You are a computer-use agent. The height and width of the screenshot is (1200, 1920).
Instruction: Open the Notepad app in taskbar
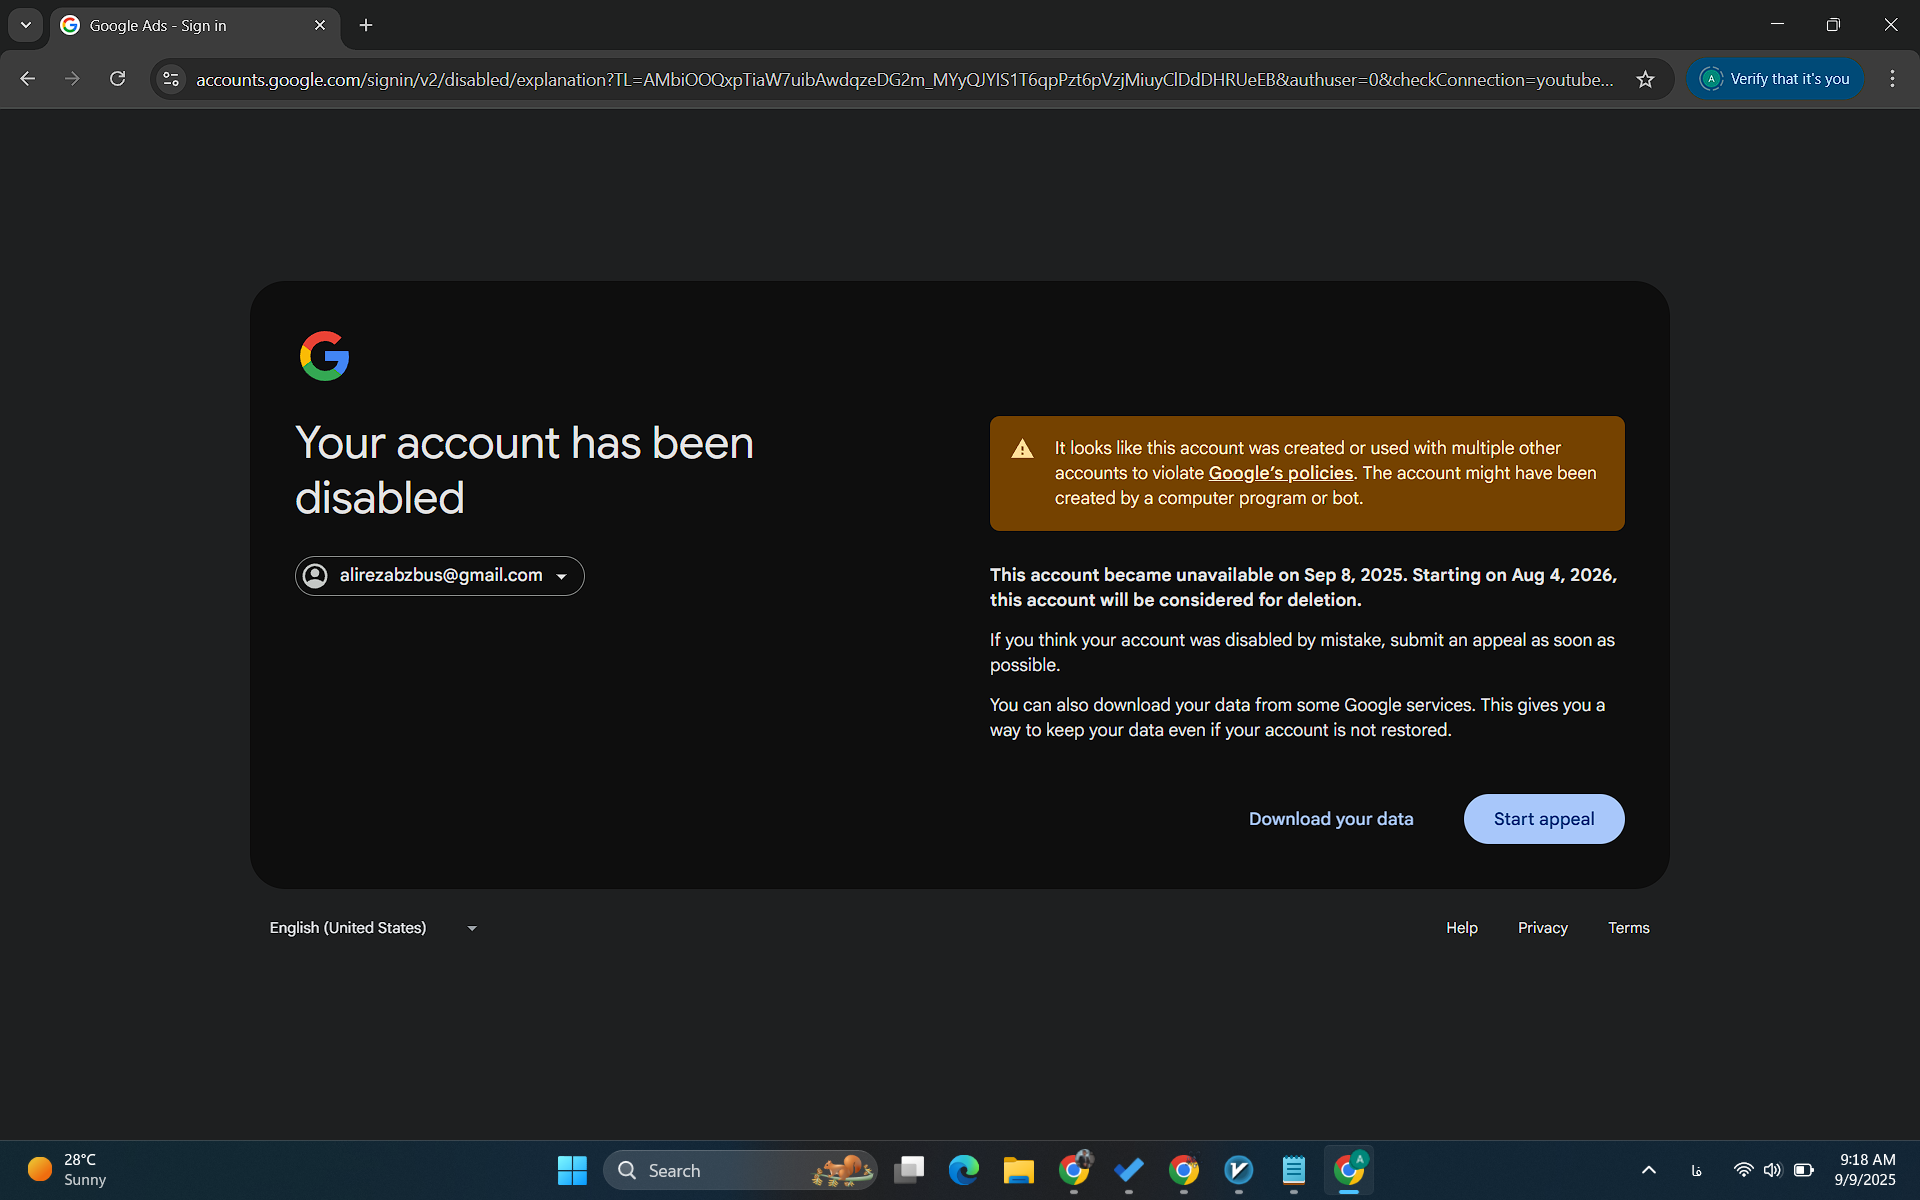(x=1294, y=1170)
